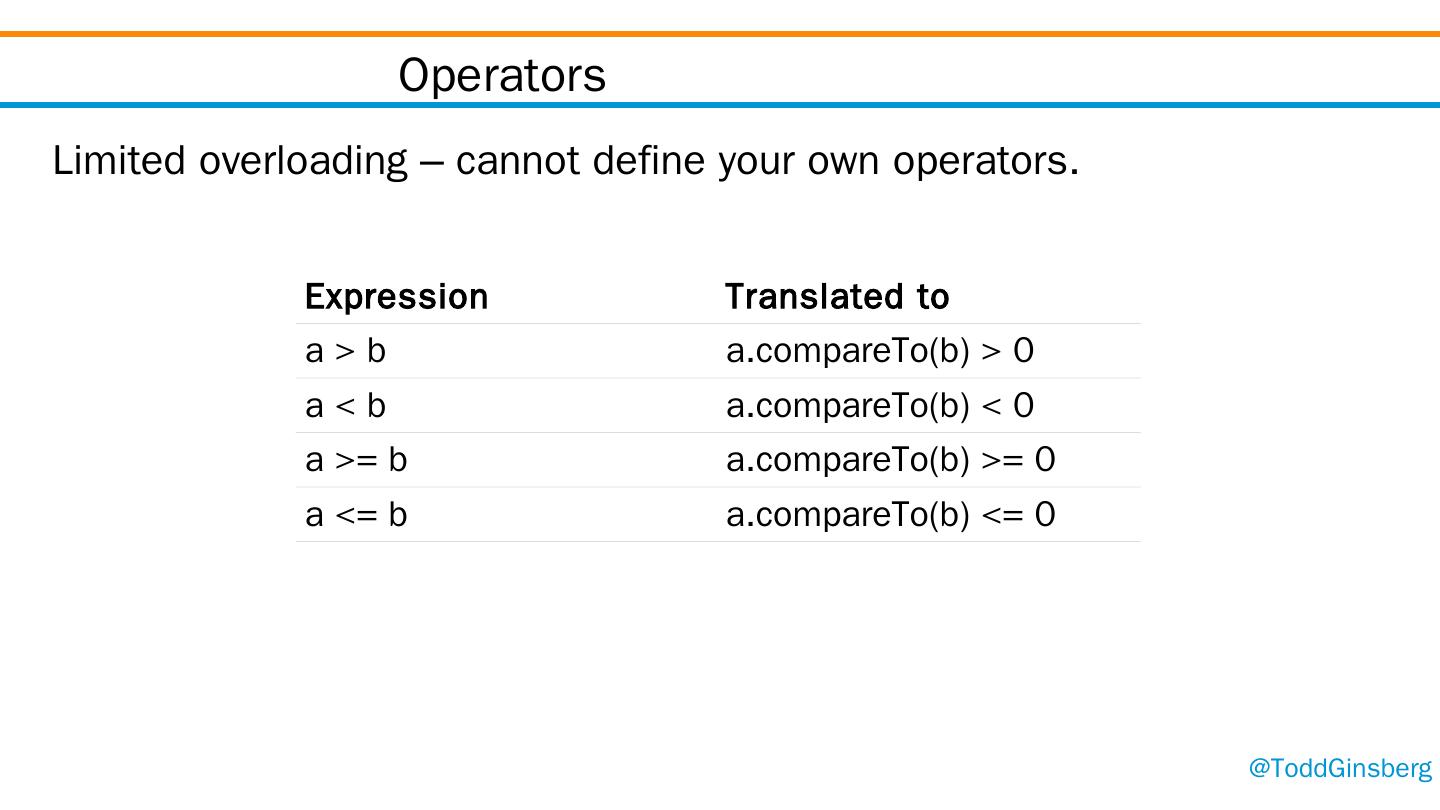The width and height of the screenshot is (1440, 810).
Task: Click the blue line under the title
Action: point(720,104)
